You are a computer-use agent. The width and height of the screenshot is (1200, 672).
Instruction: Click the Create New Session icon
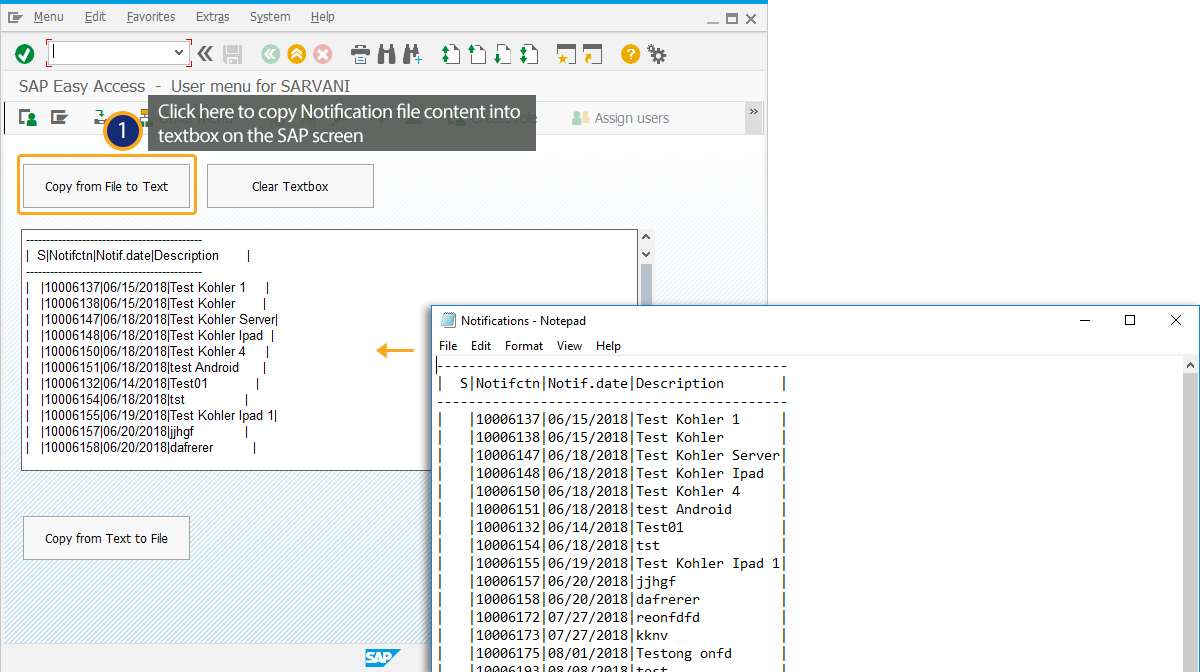pos(567,54)
